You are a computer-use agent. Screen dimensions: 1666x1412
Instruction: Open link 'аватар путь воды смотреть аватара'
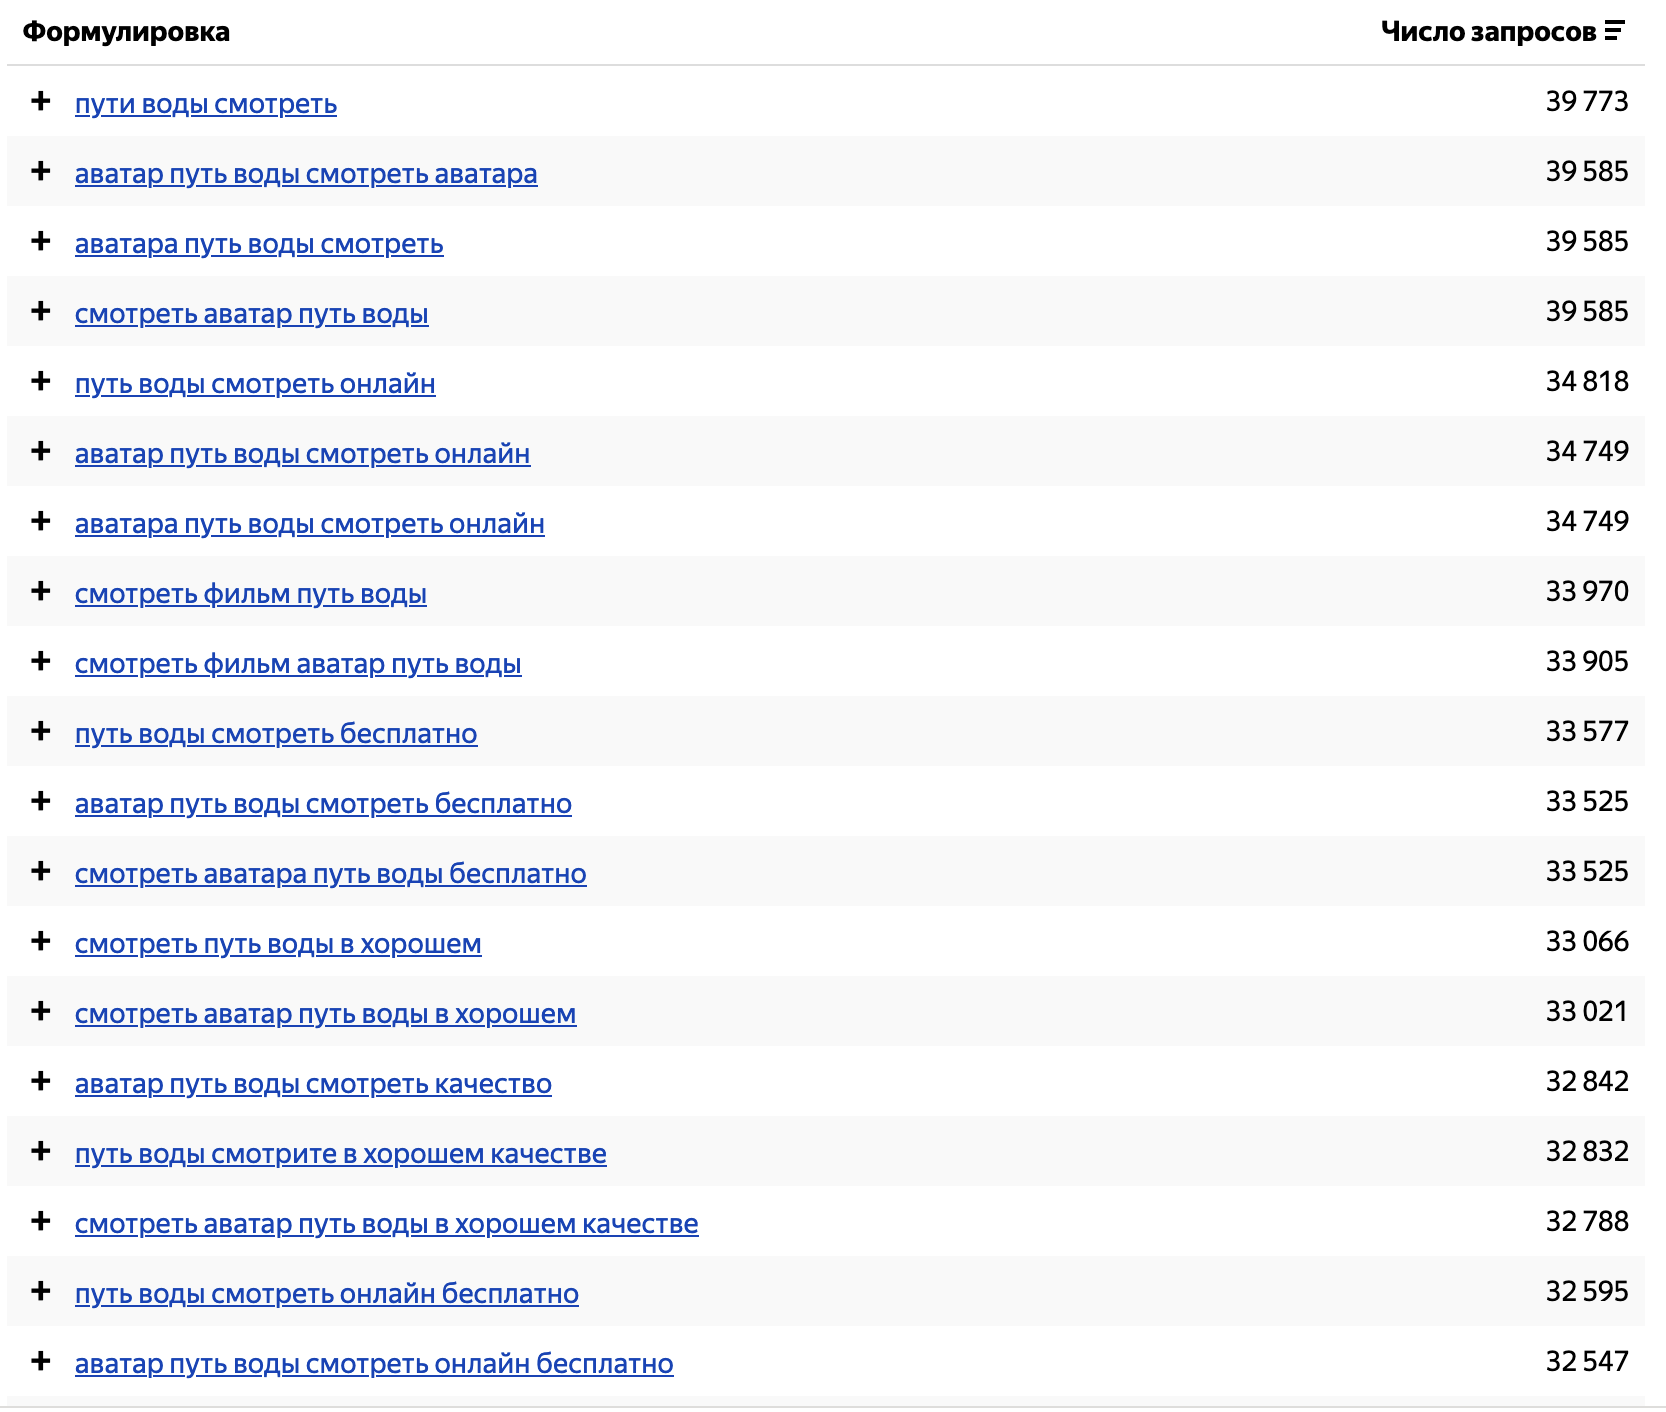tap(306, 174)
